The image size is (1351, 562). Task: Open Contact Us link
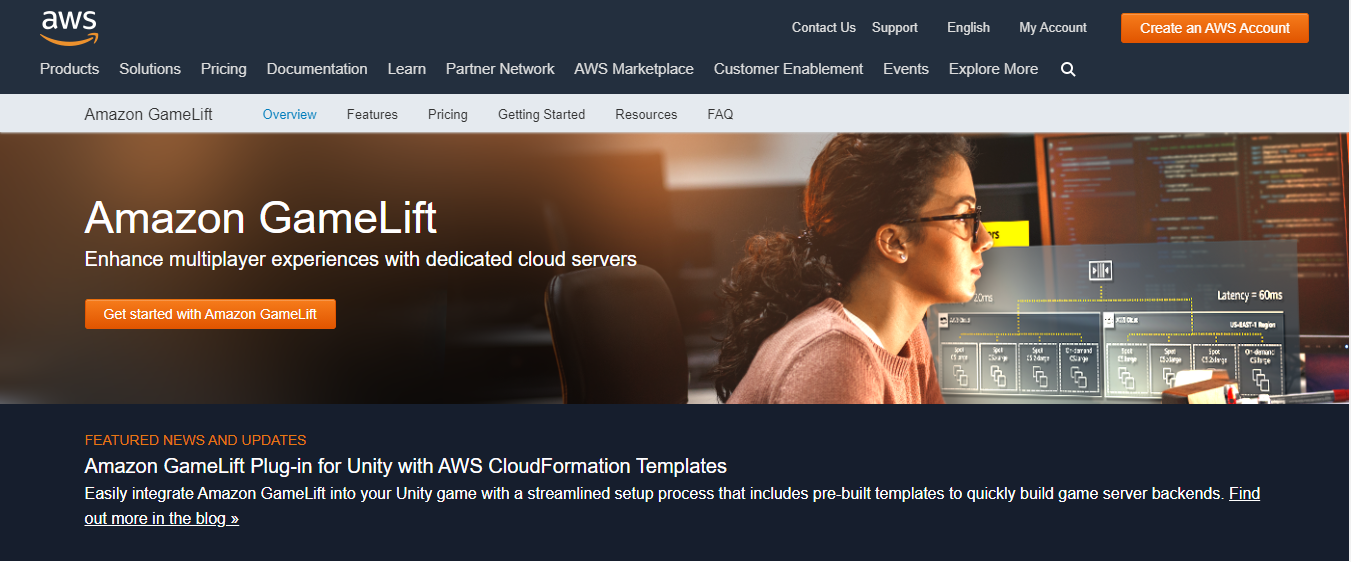[x=824, y=28]
